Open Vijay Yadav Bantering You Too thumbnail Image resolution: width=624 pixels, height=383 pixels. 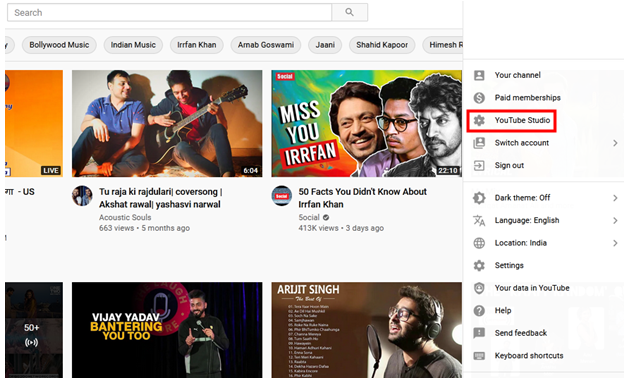(167, 330)
